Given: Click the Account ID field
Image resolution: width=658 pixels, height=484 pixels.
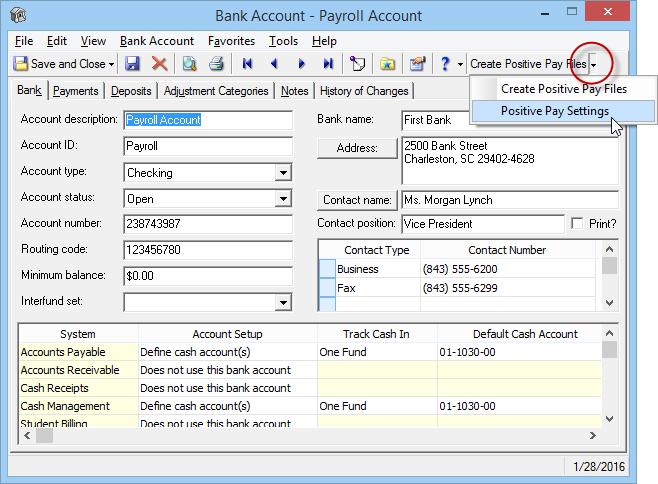Looking at the screenshot, I should coord(208,147).
